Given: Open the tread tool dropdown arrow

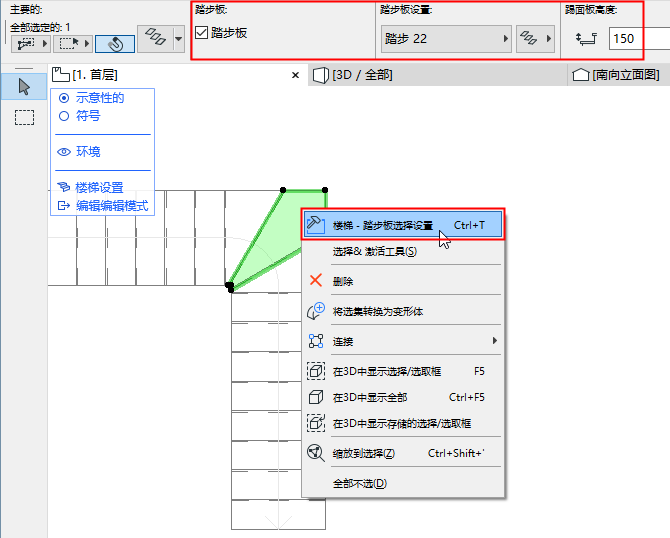Looking at the screenshot, I should pos(179,38).
